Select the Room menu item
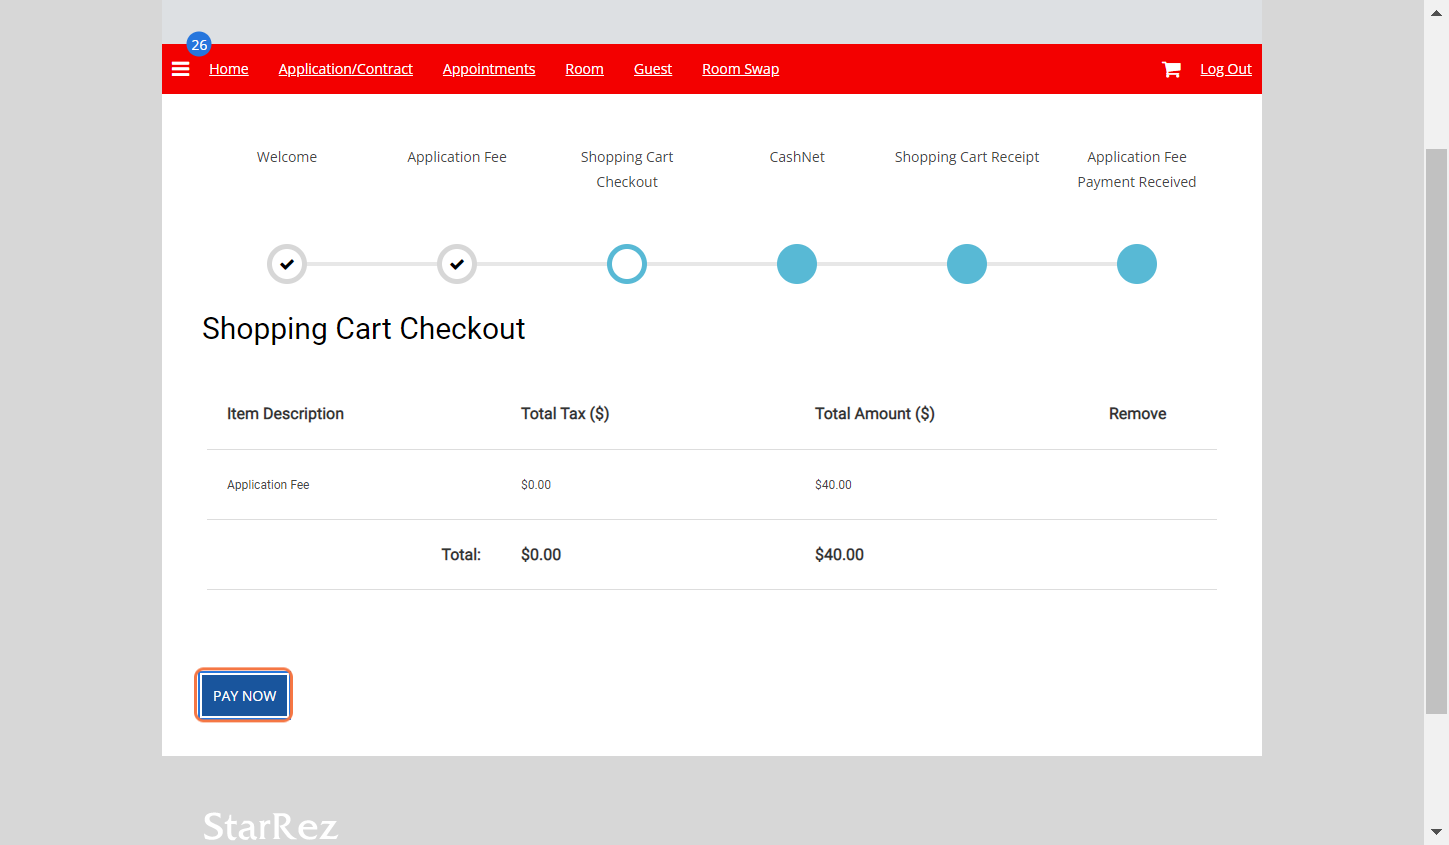The width and height of the screenshot is (1449, 845). pyautogui.click(x=584, y=69)
